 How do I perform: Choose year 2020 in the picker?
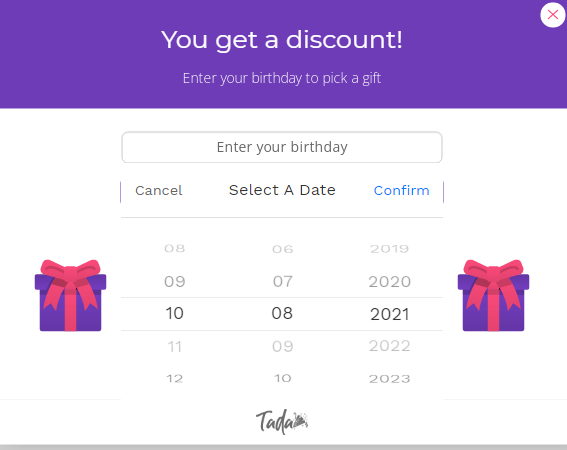tap(390, 282)
